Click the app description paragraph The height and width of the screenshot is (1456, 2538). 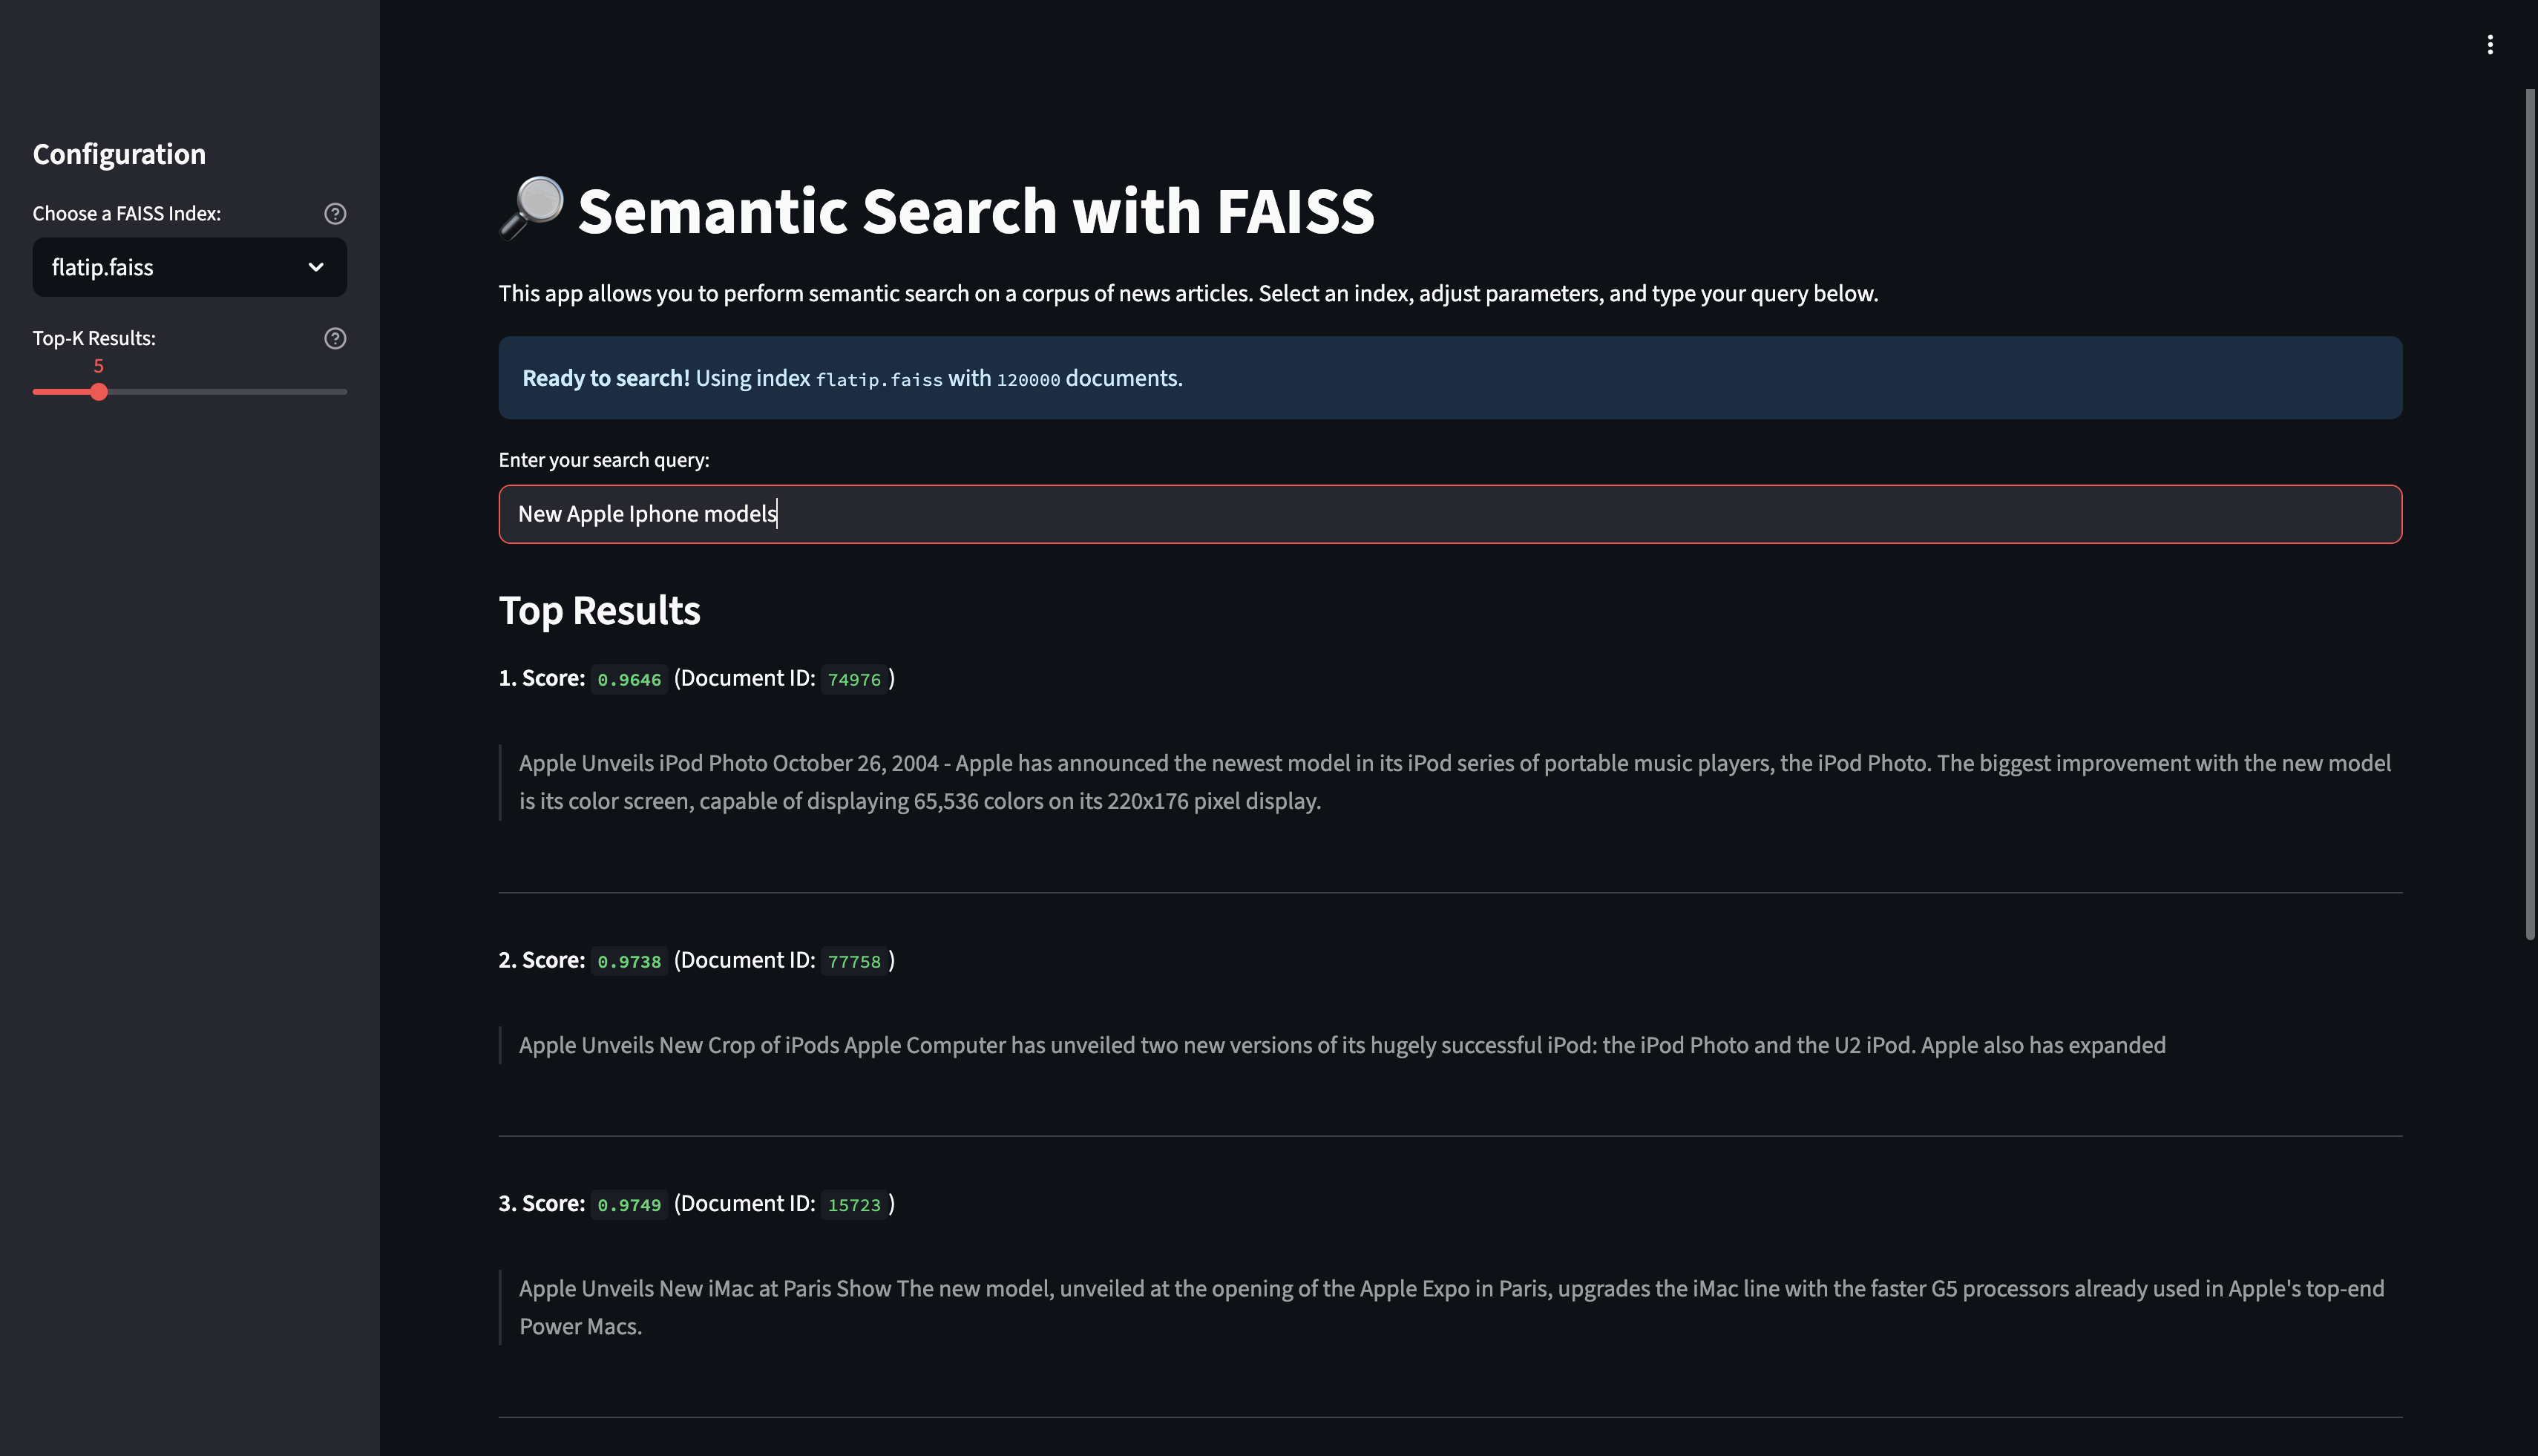[1188, 293]
